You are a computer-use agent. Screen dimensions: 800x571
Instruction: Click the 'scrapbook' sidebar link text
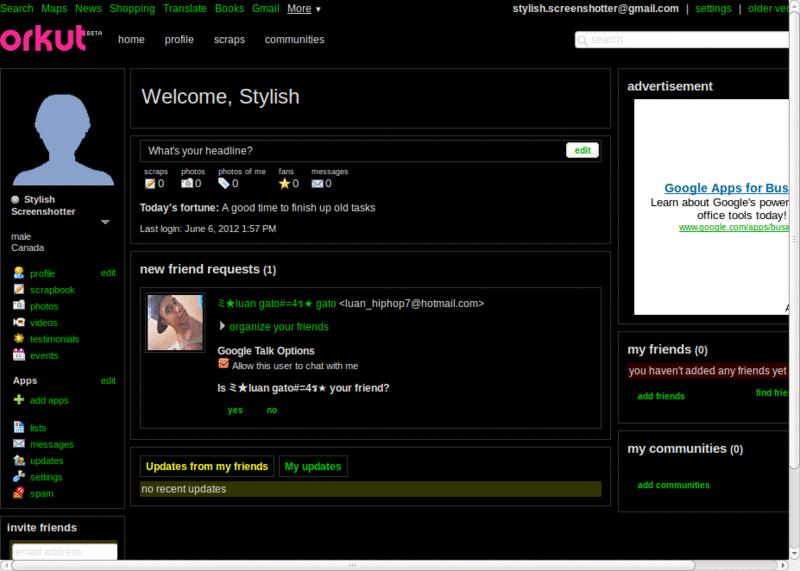point(52,290)
